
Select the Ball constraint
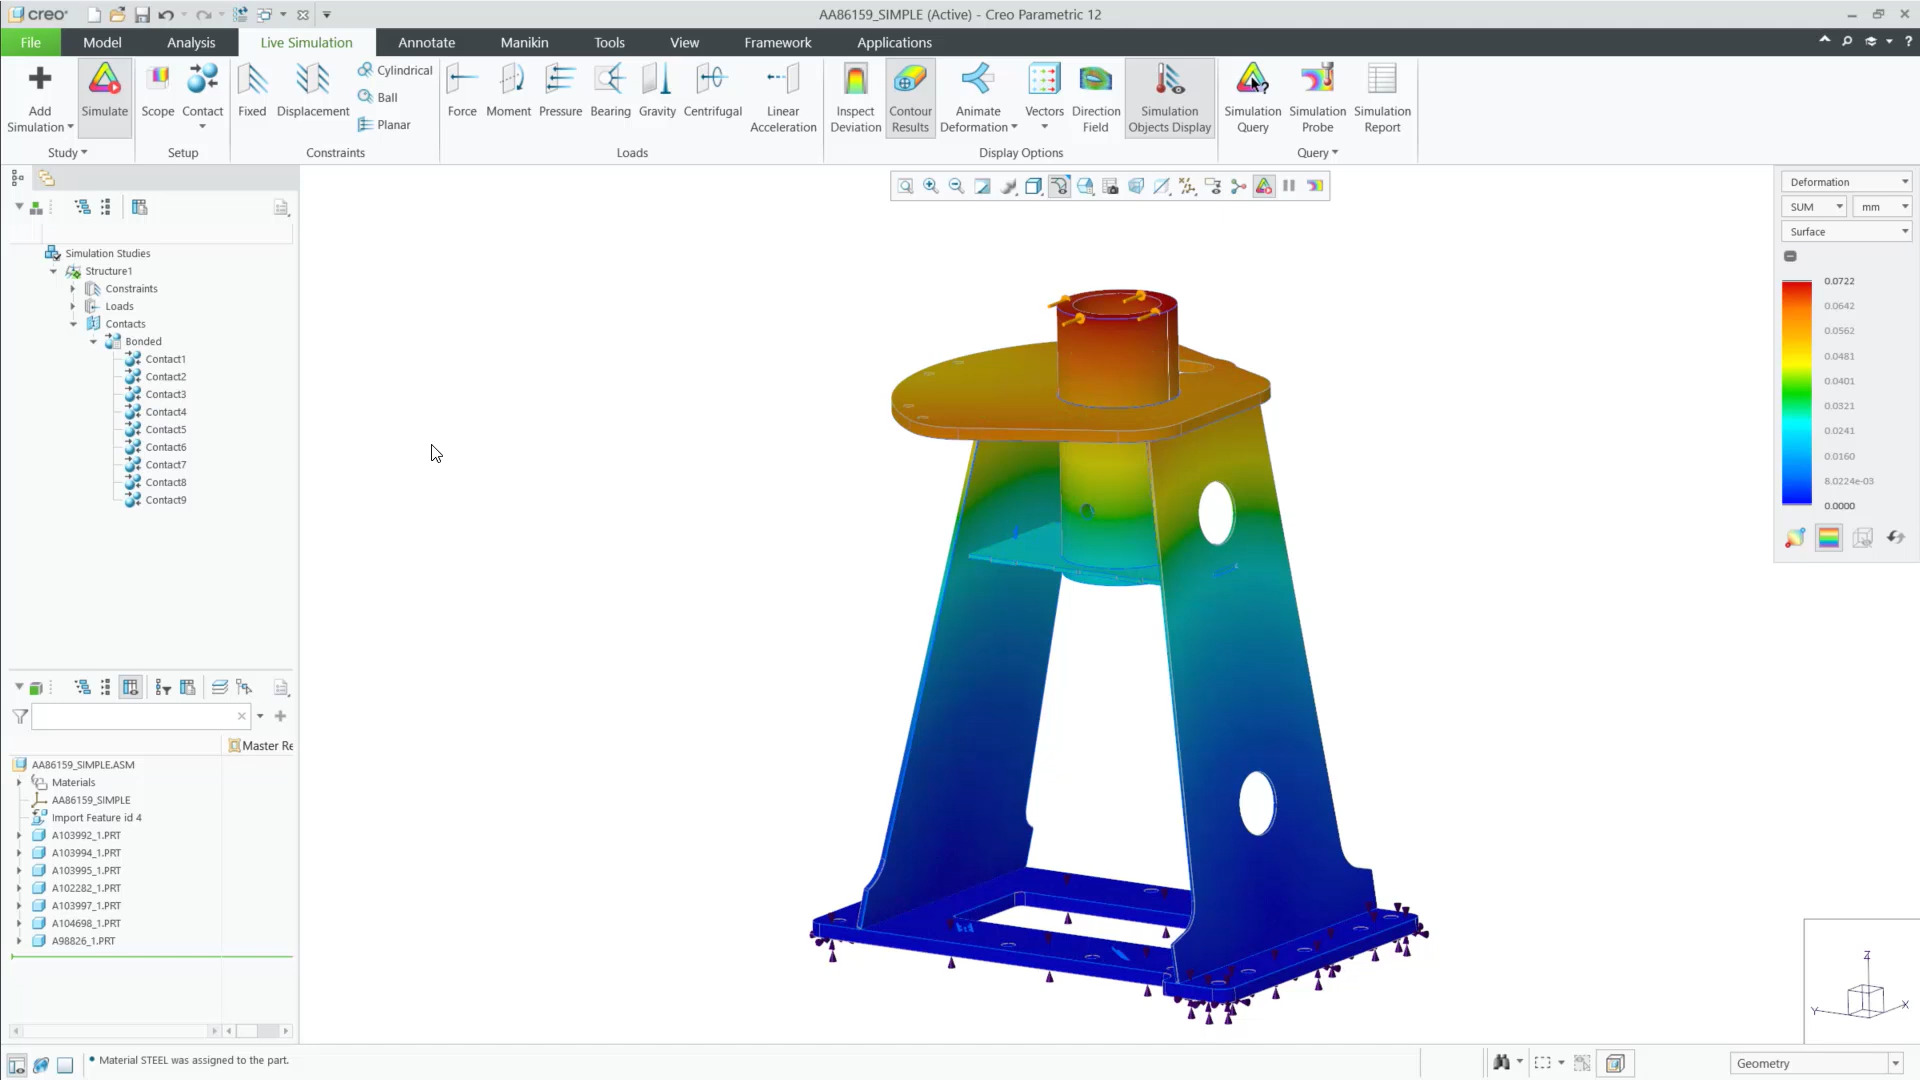point(378,97)
